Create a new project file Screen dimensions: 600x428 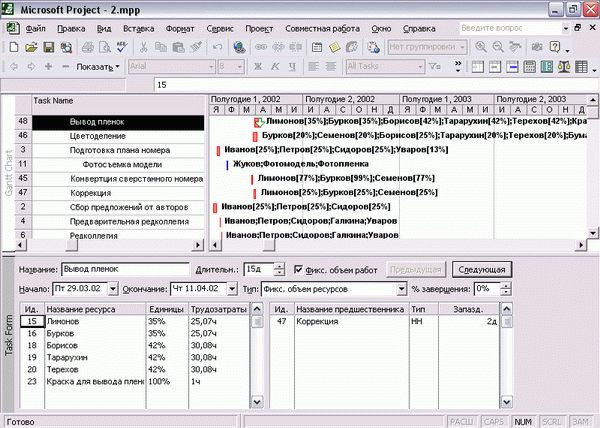(x=14, y=47)
